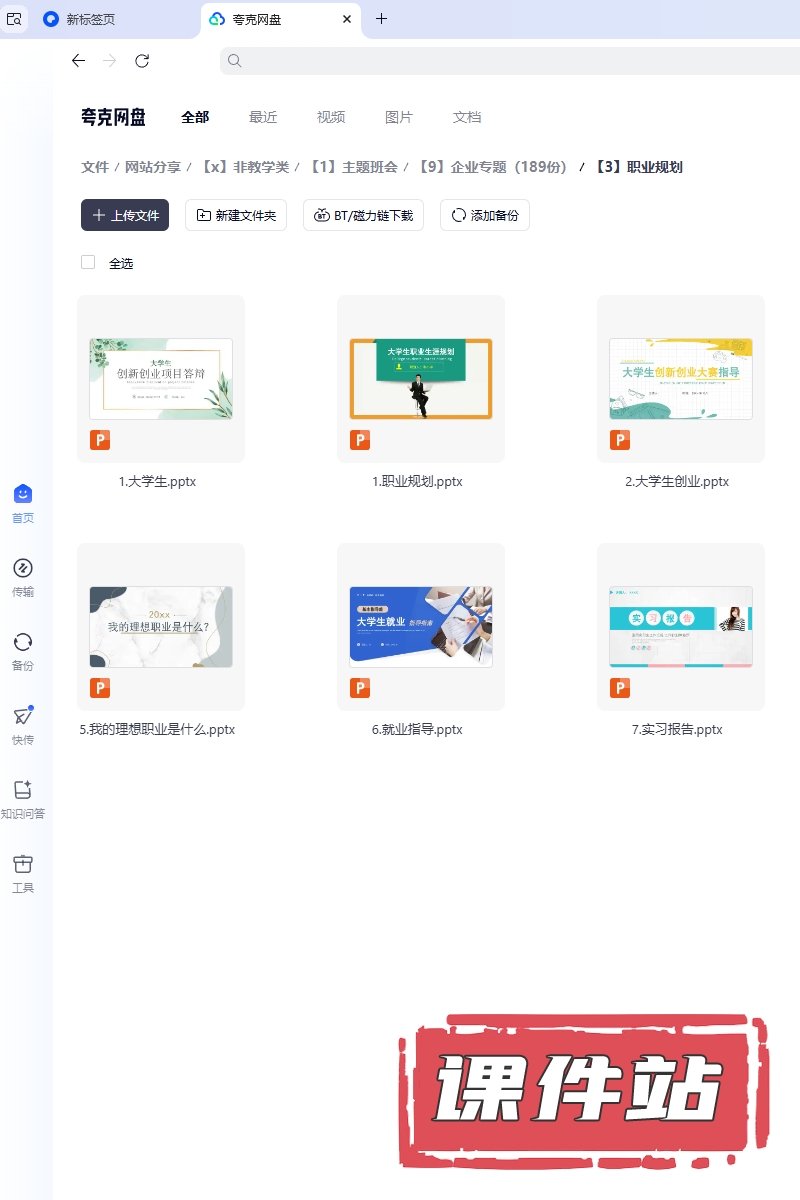Open the 备份 backup sidebar icon

23,643
